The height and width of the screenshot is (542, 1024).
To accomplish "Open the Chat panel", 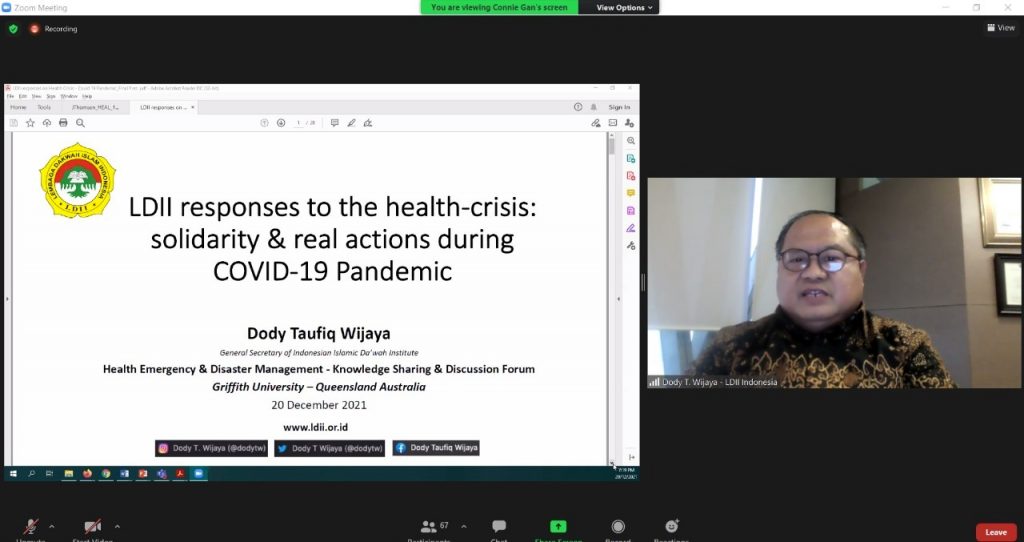I will 499,526.
